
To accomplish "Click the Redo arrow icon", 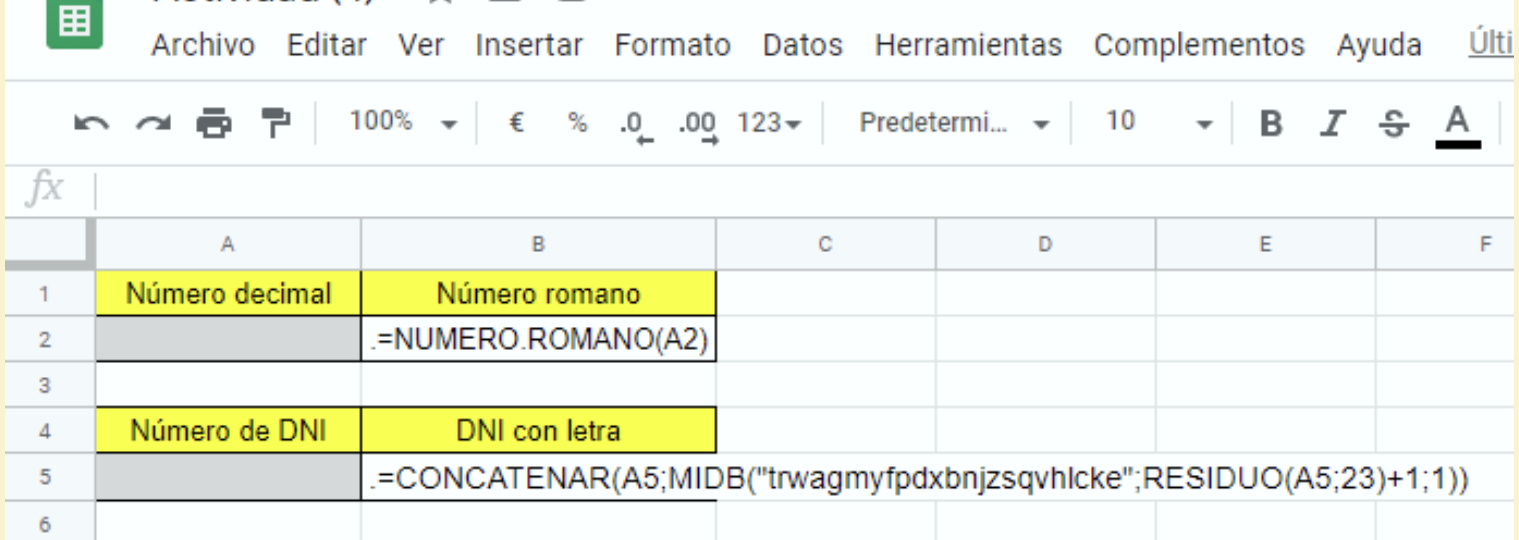I will [152, 124].
